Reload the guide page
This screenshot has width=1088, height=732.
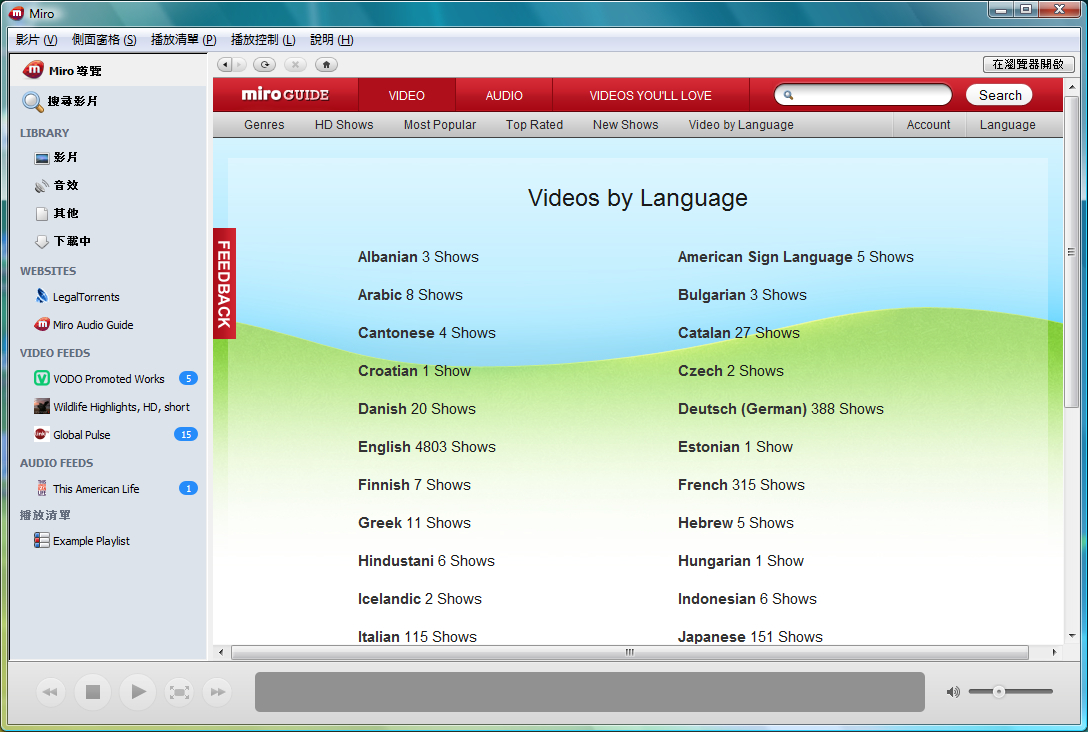[x=264, y=65]
